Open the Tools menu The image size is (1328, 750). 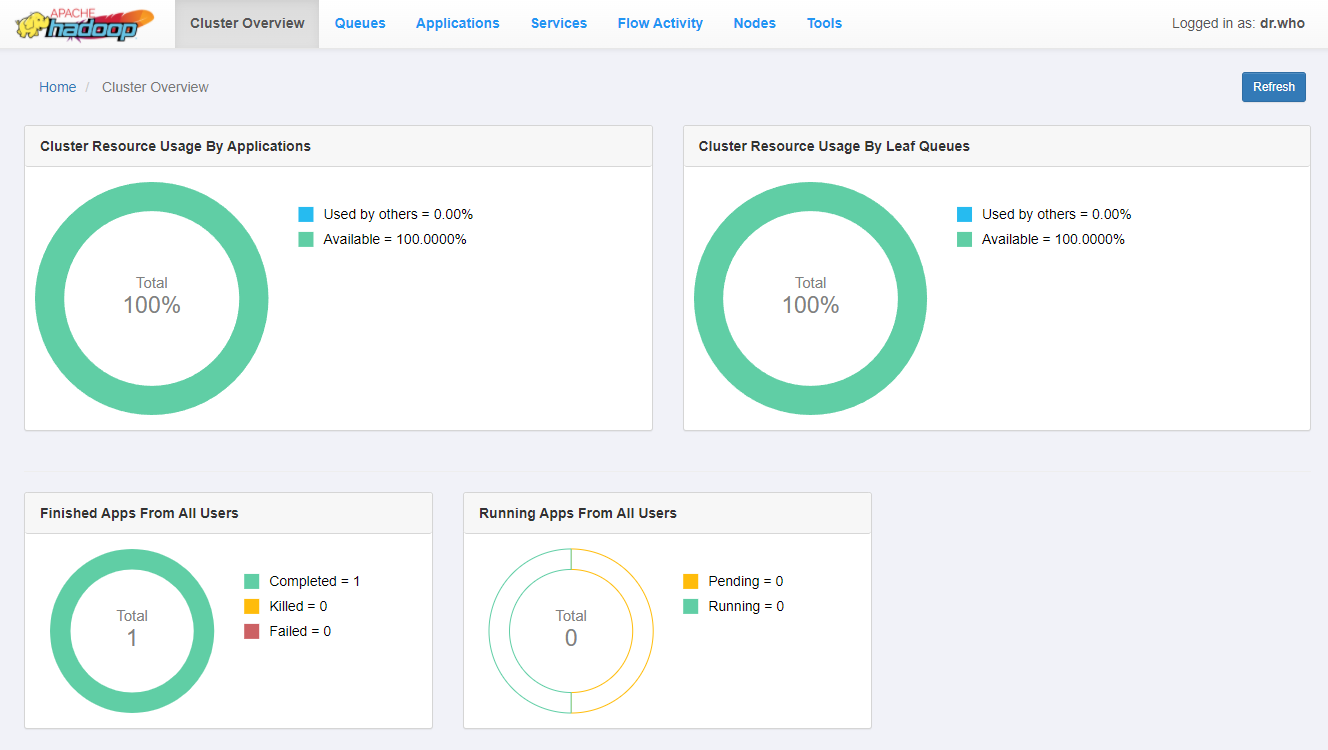pyautogui.click(x=825, y=23)
